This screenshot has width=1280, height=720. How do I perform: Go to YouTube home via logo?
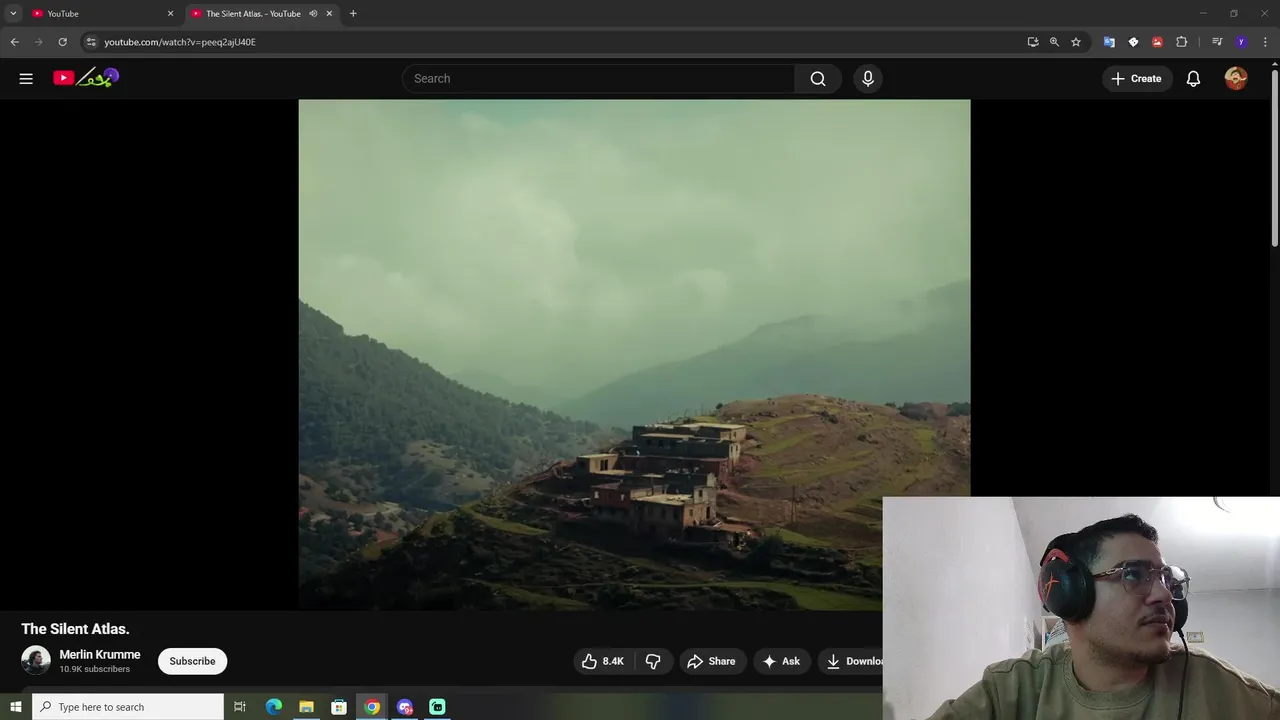[x=86, y=78]
